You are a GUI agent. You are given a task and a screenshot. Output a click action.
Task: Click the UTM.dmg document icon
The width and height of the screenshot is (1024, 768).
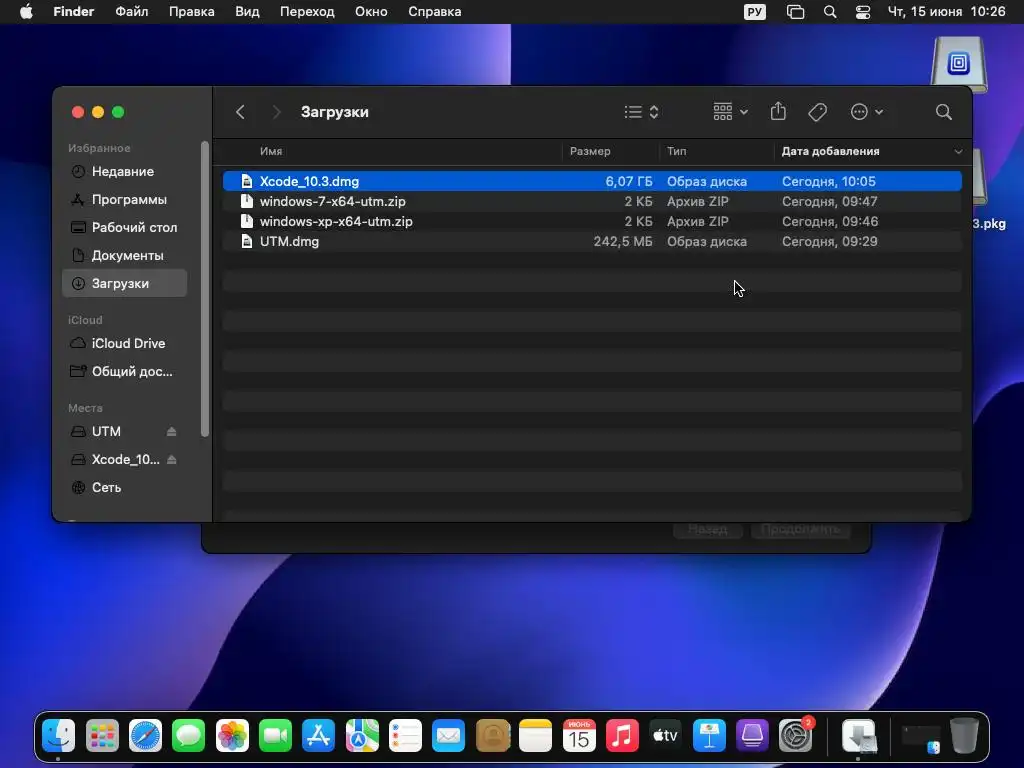point(246,242)
